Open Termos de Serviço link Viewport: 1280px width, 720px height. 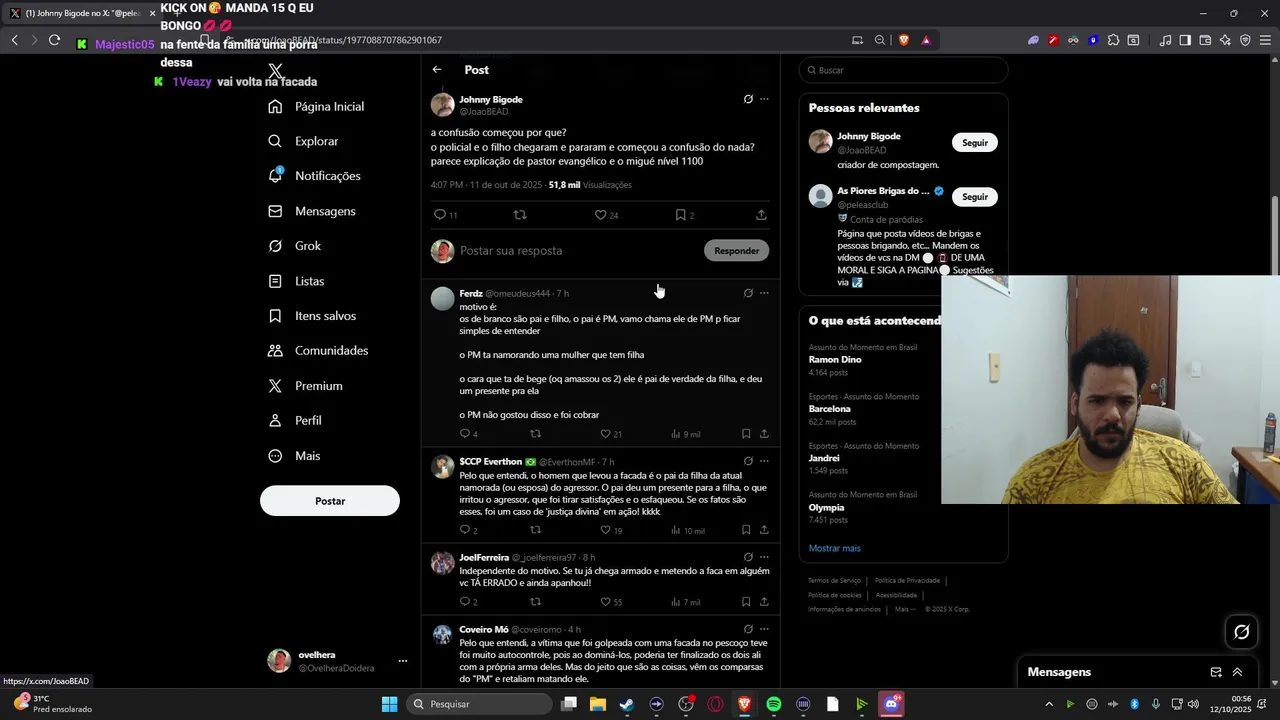835,580
